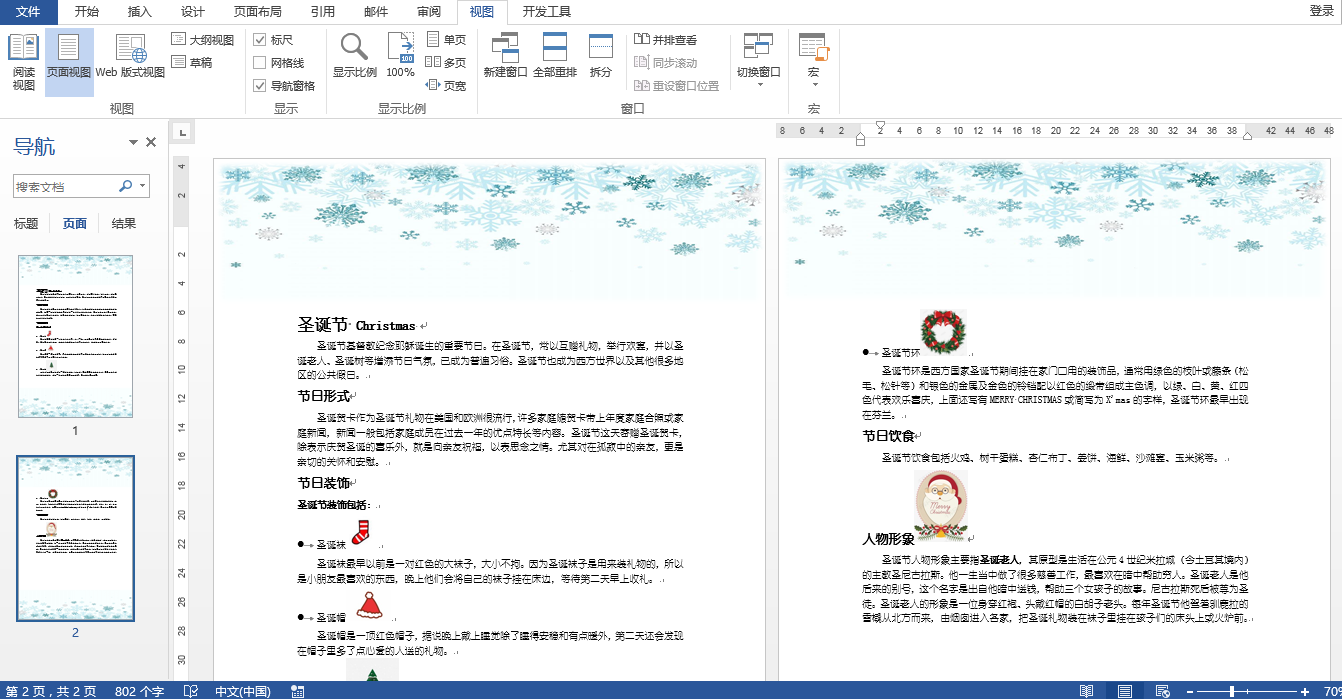The width and height of the screenshot is (1342, 699).
Task: Show Pages (页面) in navigation pane
Action: click(75, 224)
